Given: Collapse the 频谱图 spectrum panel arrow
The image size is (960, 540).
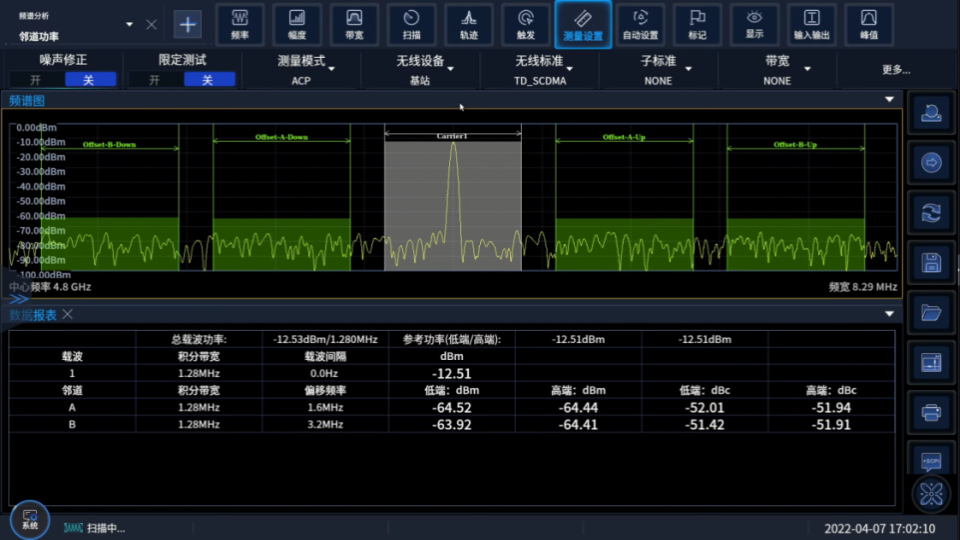Looking at the screenshot, I should click(889, 100).
